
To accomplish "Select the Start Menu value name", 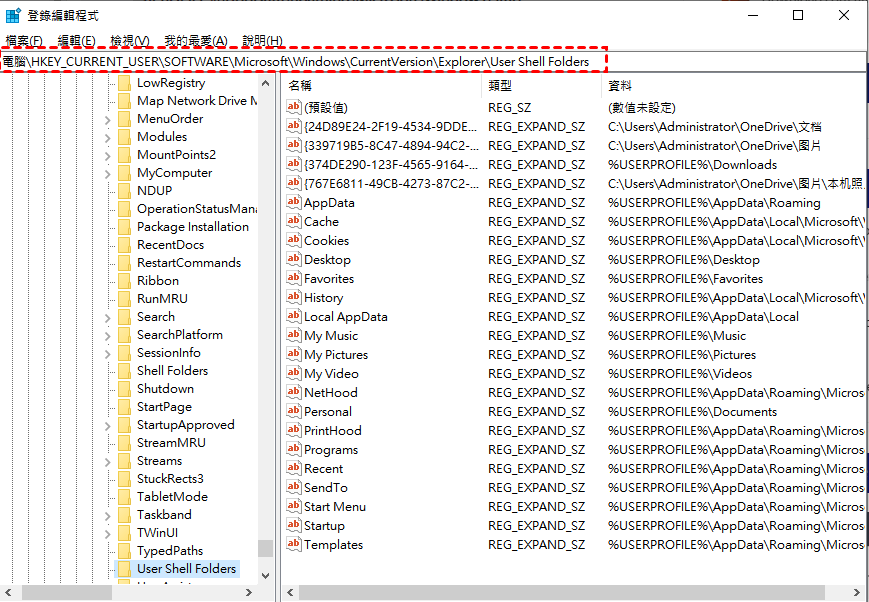I will (x=335, y=507).
